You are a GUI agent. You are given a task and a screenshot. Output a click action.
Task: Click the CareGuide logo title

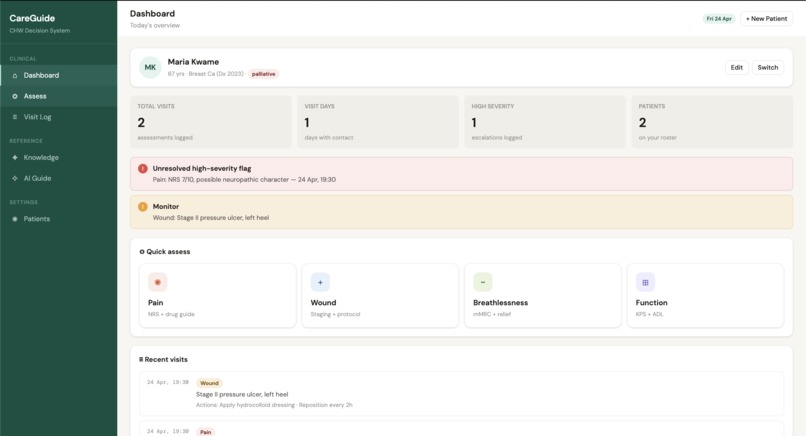point(32,18)
